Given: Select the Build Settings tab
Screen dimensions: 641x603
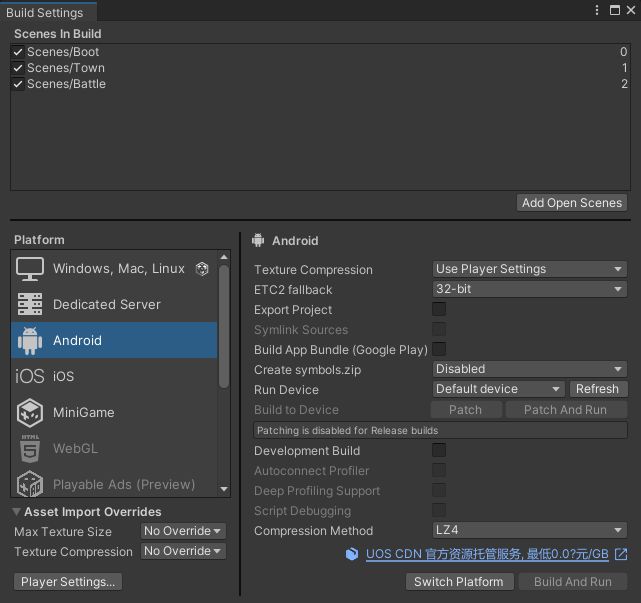Looking at the screenshot, I should pos(48,12).
